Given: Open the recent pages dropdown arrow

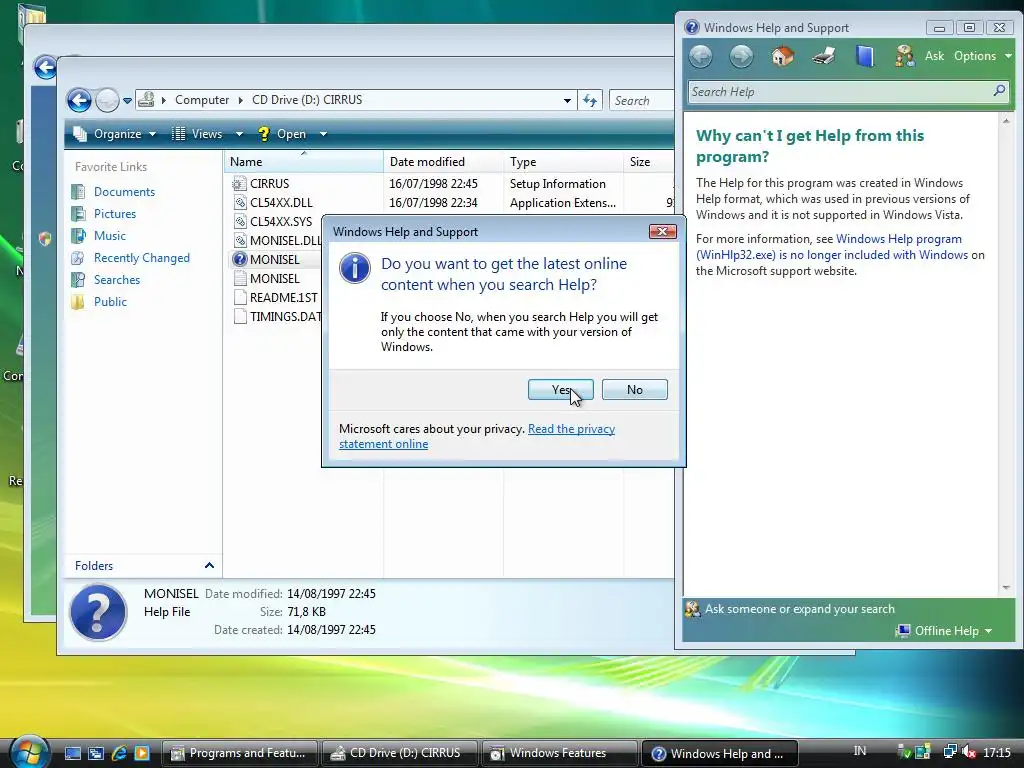Looking at the screenshot, I should coord(127,101).
